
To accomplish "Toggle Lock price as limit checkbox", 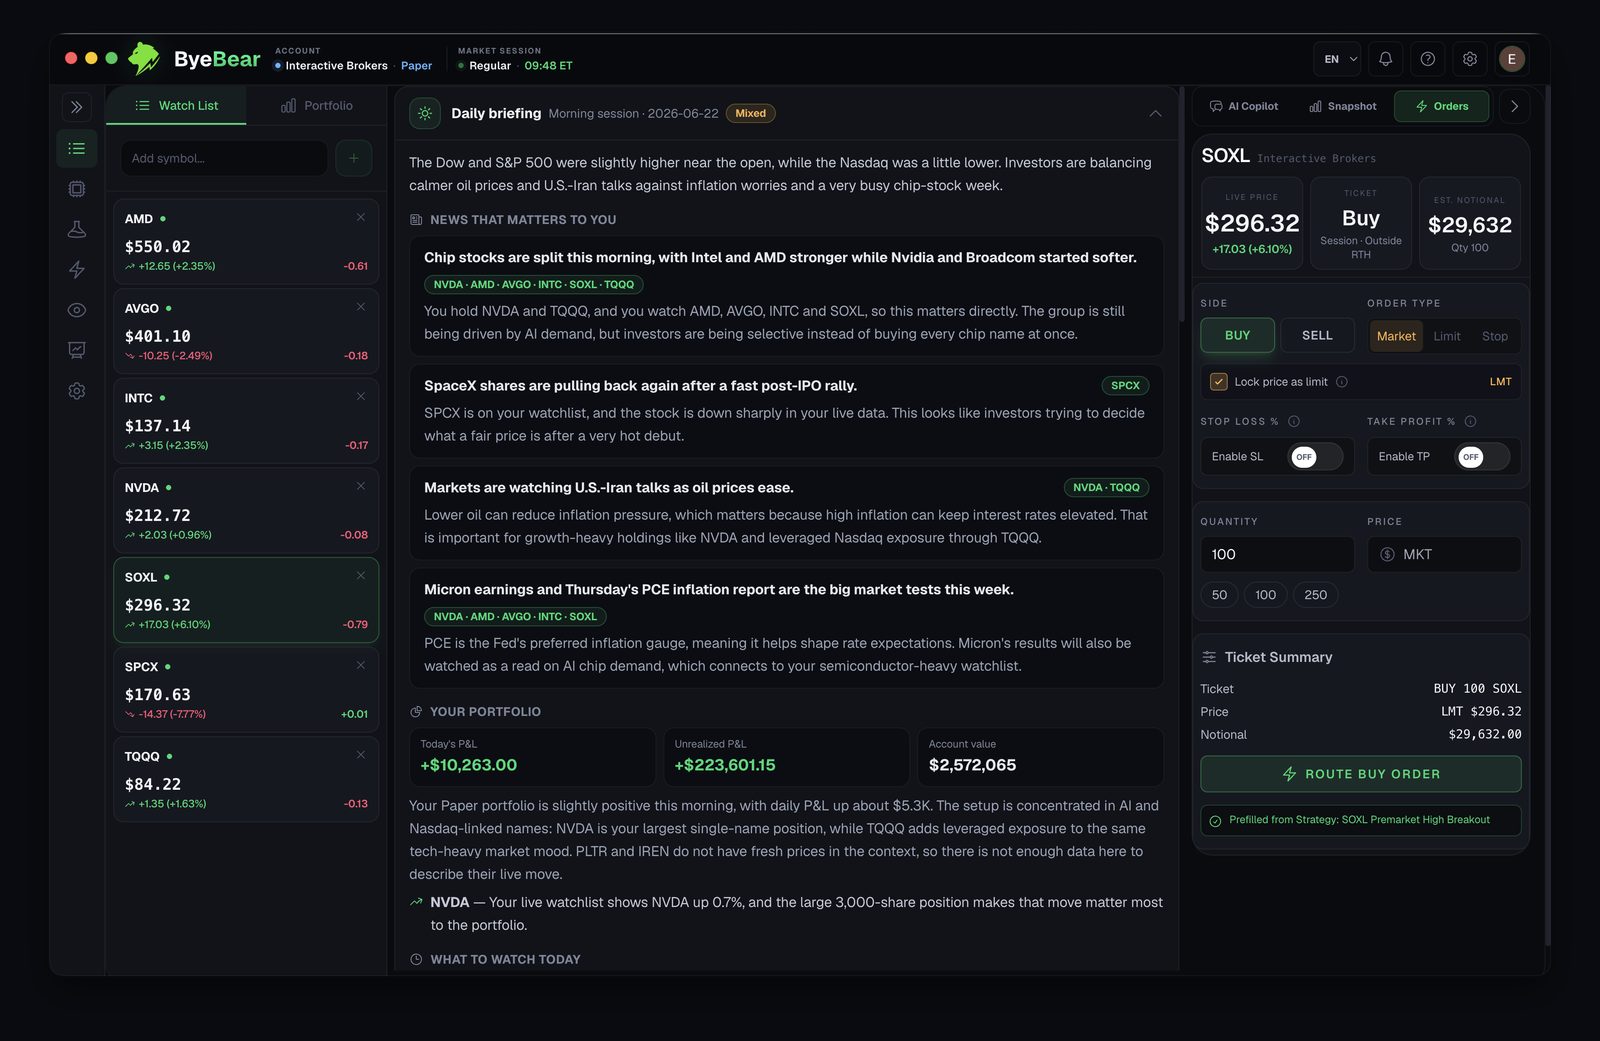I will [x=1219, y=381].
